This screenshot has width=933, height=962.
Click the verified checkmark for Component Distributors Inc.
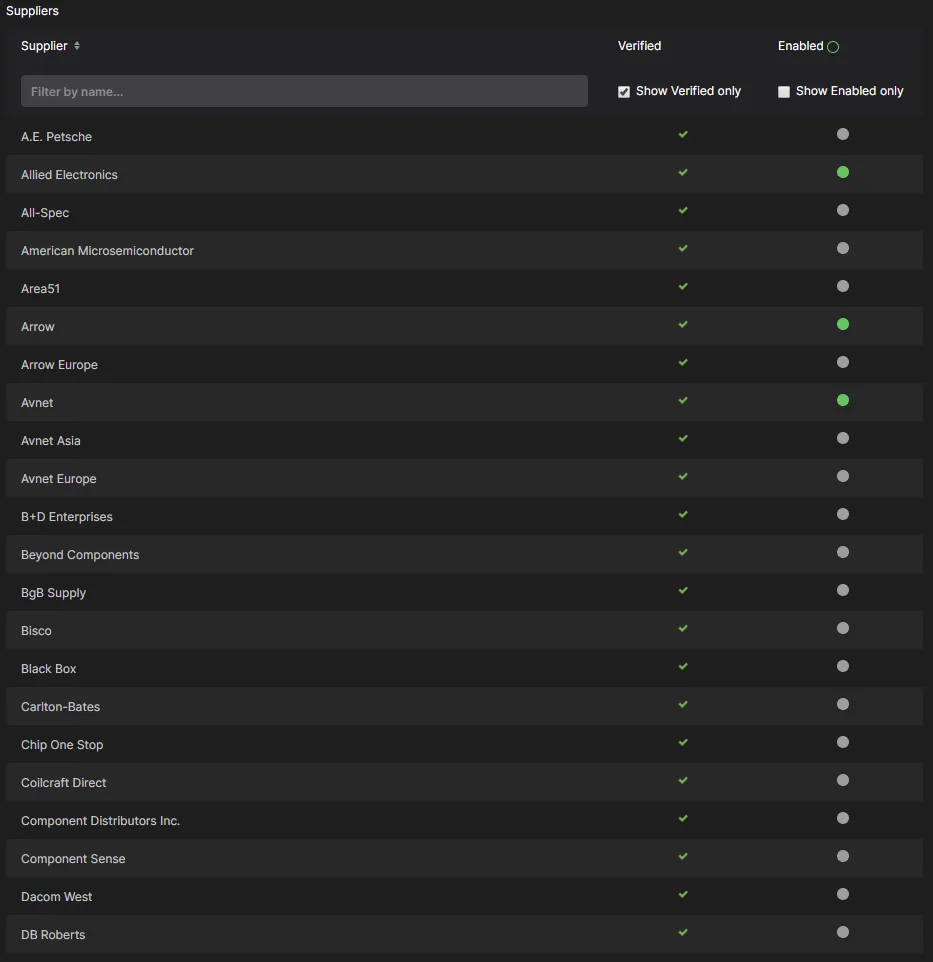683,819
